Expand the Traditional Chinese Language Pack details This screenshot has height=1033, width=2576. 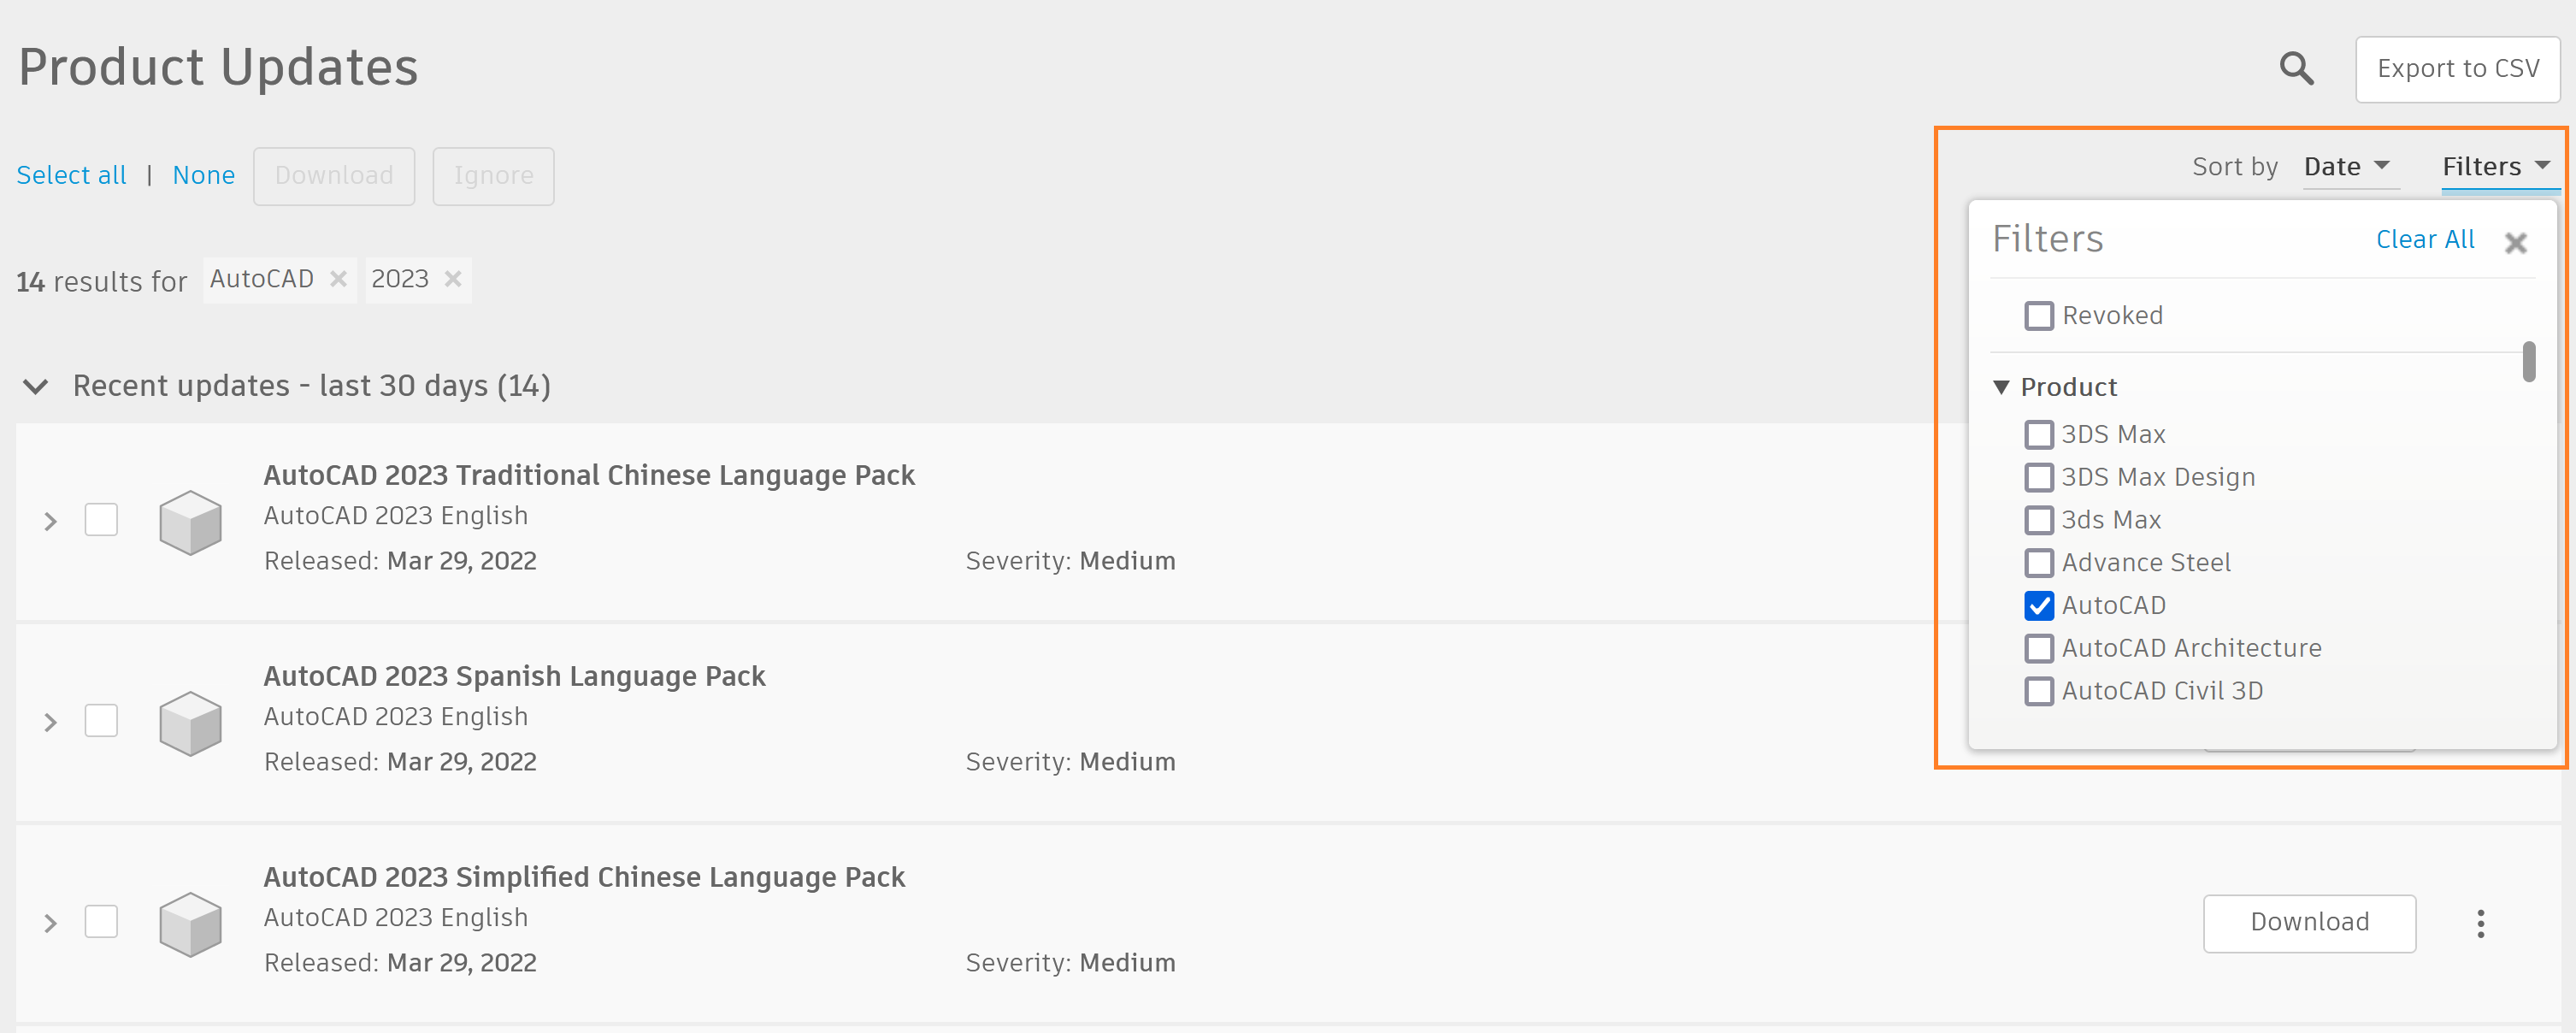(50, 522)
